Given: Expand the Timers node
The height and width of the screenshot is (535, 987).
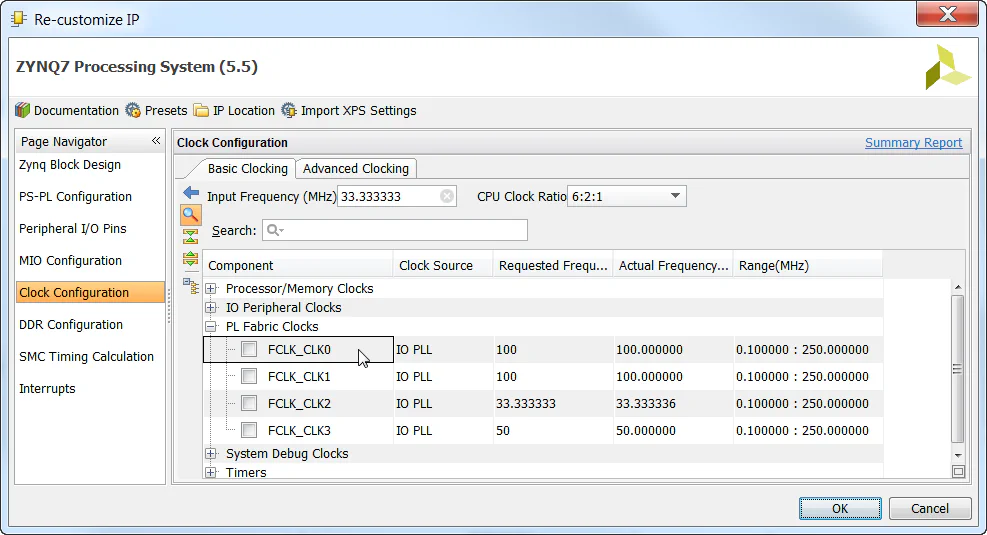Looking at the screenshot, I should (211, 473).
